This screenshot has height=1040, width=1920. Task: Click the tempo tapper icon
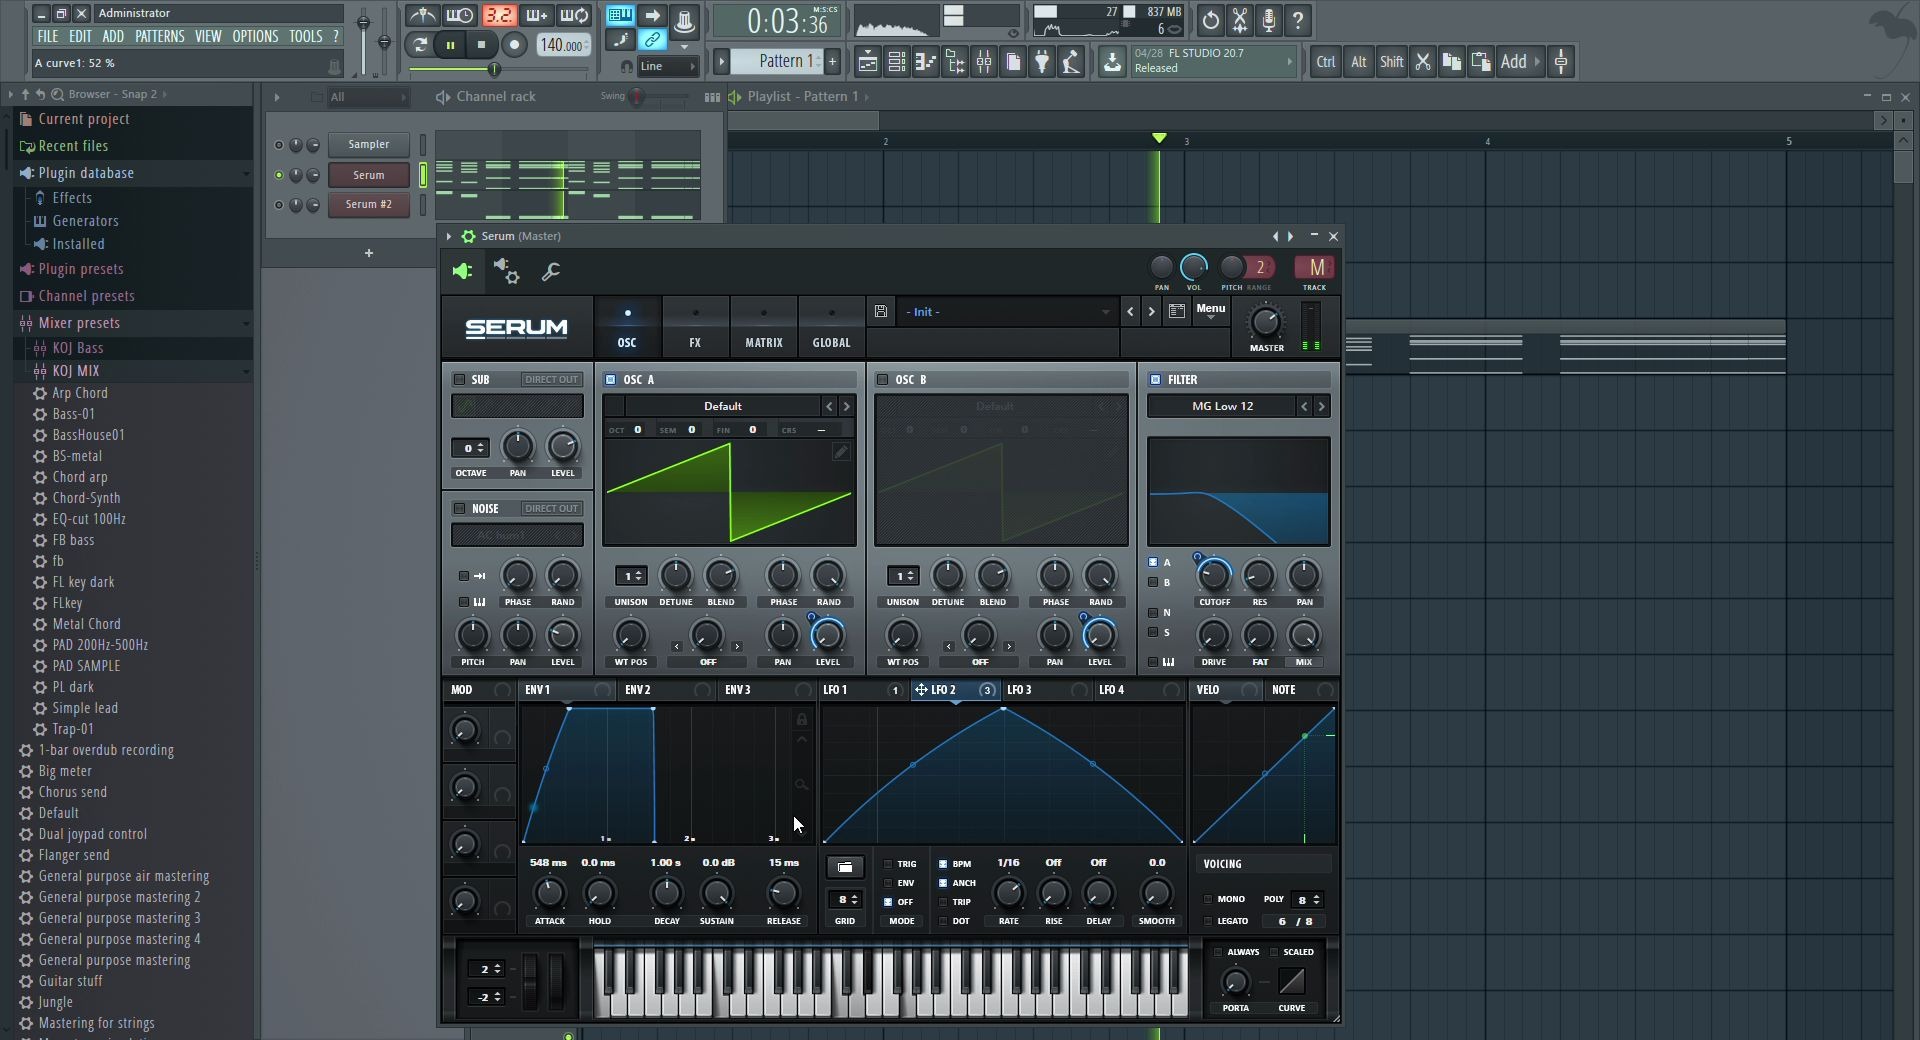(1071, 62)
